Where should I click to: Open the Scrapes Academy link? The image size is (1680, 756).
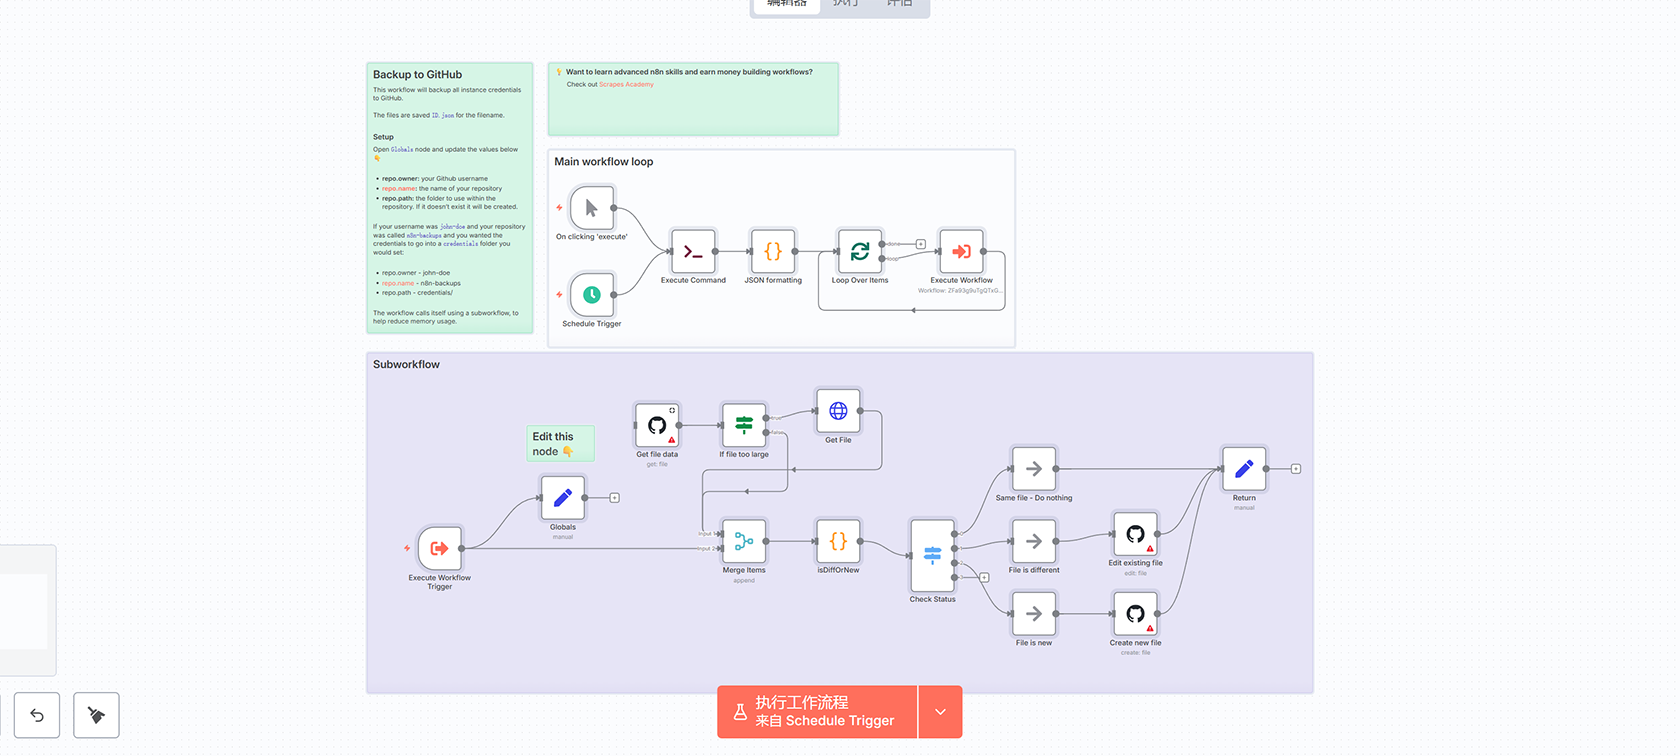click(x=626, y=85)
